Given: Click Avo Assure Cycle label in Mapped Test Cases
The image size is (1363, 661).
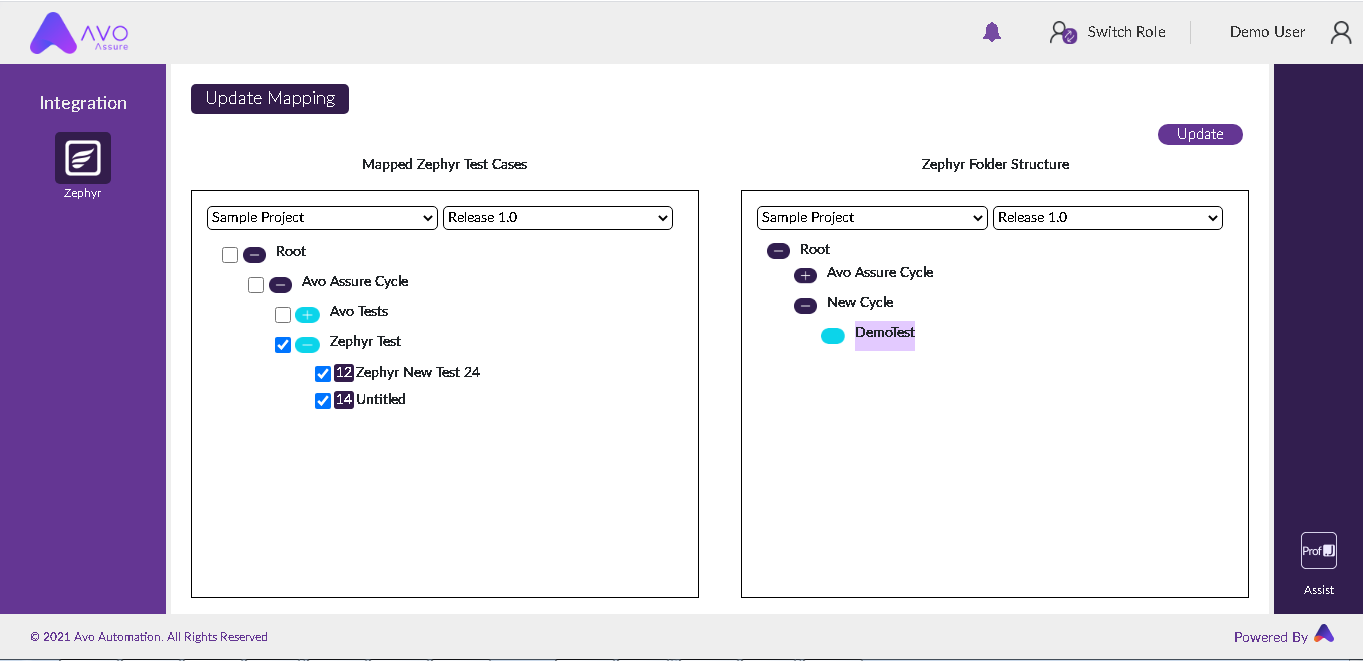Looking at the screenshot, I should point(355,281).
